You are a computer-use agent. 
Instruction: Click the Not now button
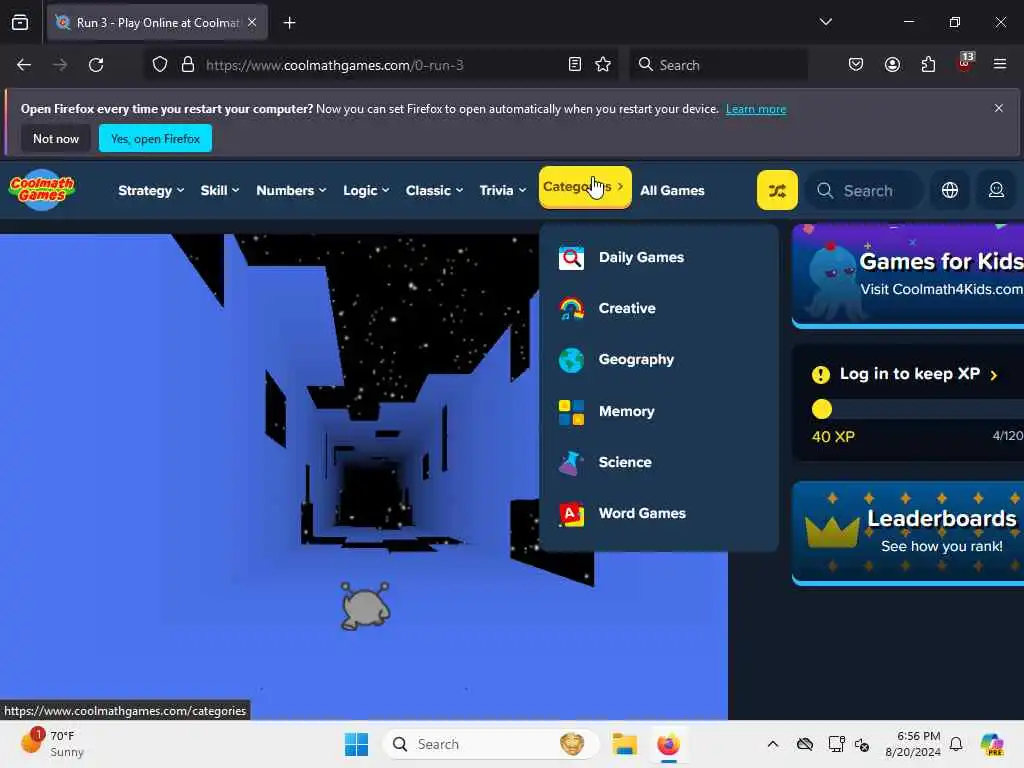[56, 138]
